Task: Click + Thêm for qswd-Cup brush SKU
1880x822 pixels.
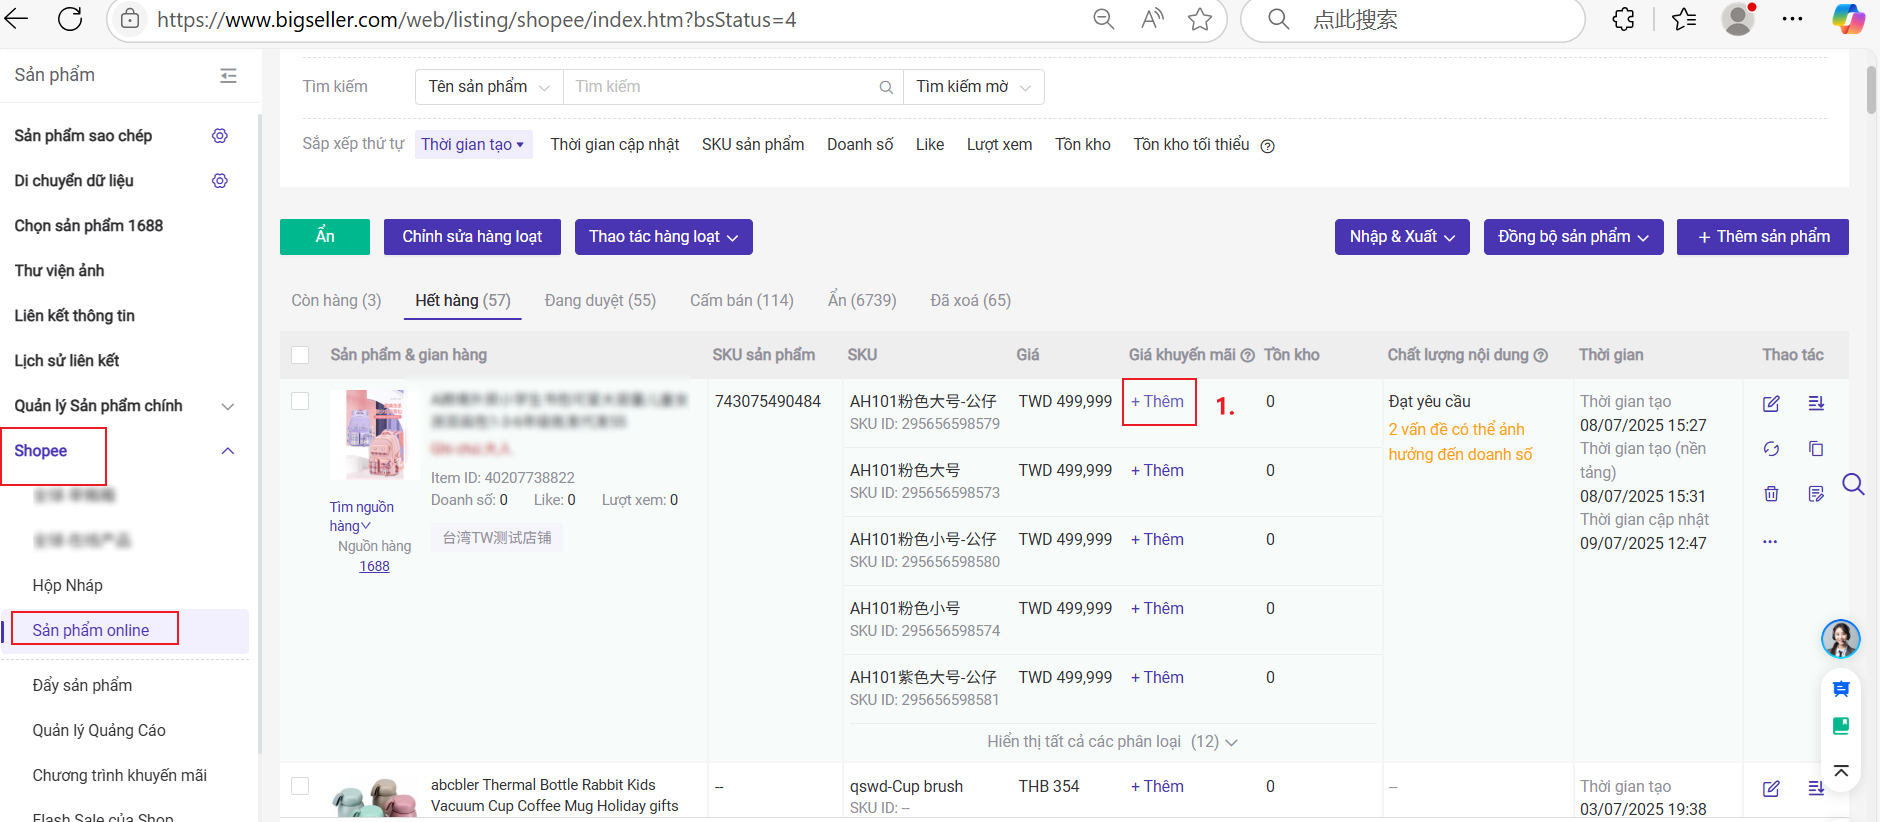Action: (x=1158, y=787)
